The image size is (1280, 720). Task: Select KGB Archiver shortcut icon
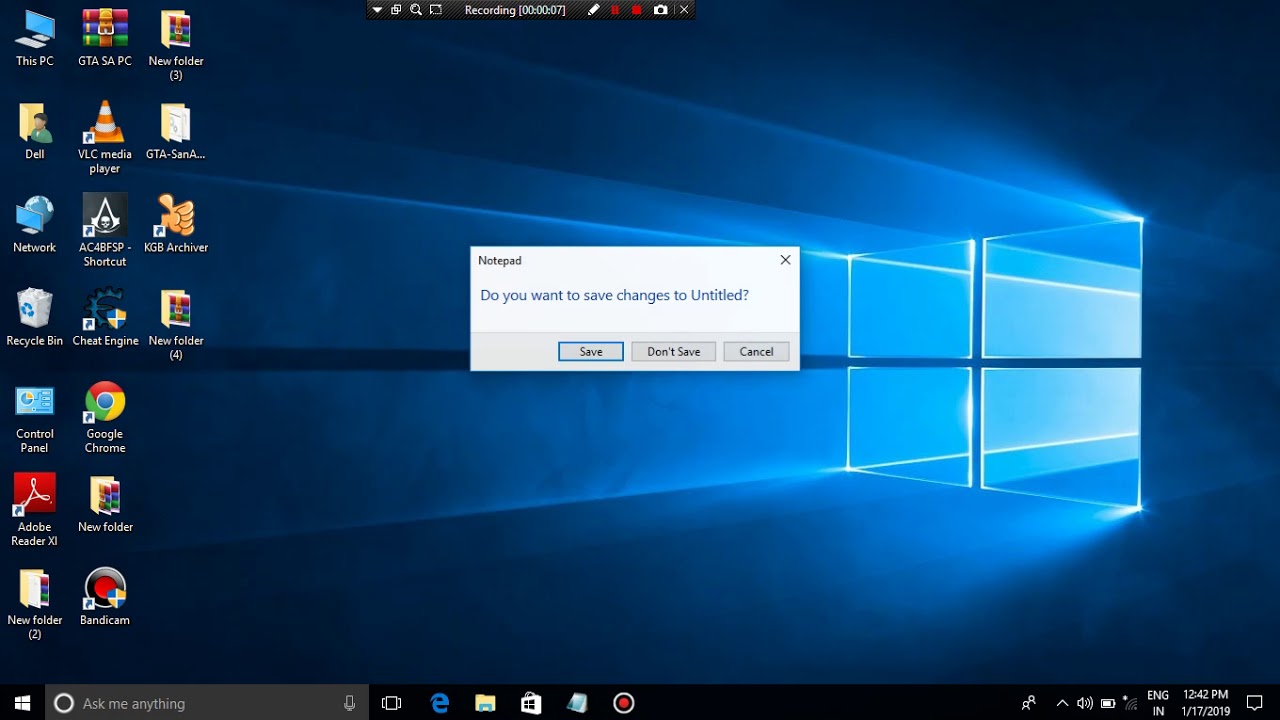point(176,224)
